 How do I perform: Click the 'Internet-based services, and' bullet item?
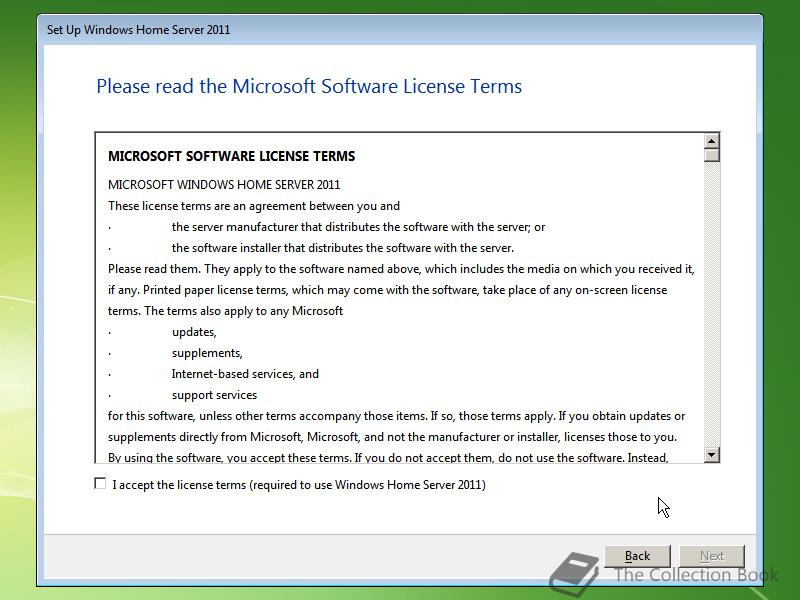click(x=245, y=374)
